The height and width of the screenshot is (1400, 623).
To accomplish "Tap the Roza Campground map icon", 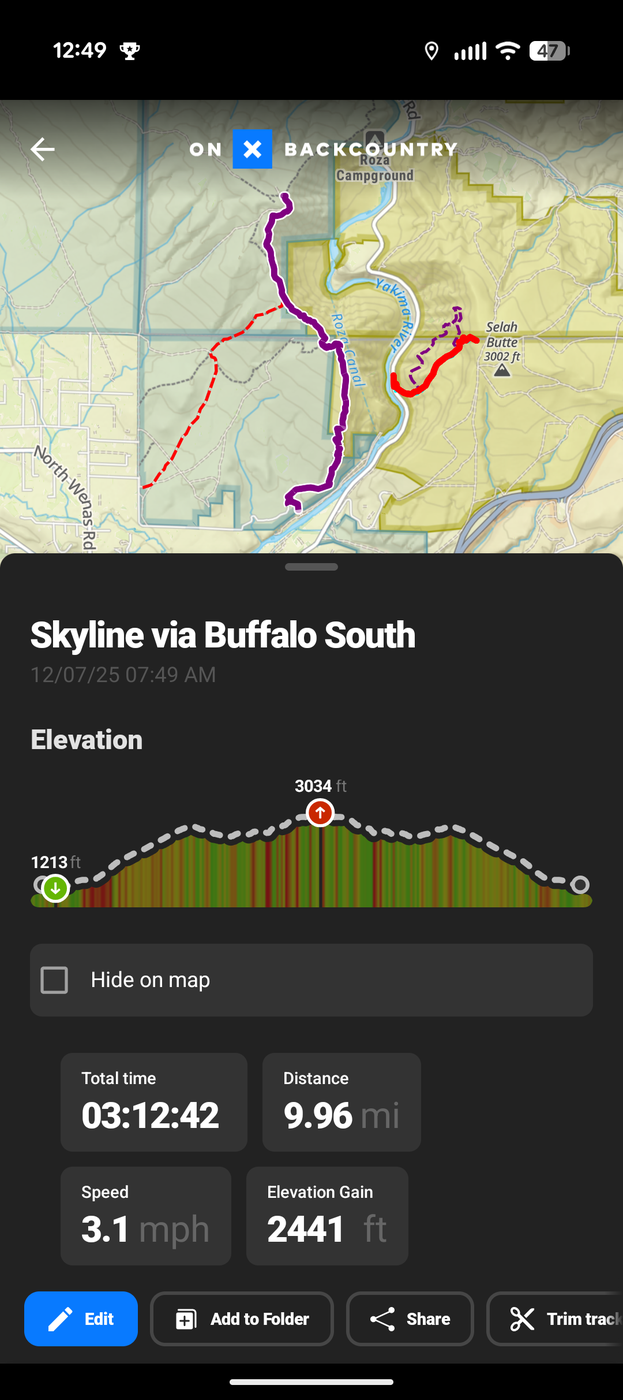I will (375, 140).
